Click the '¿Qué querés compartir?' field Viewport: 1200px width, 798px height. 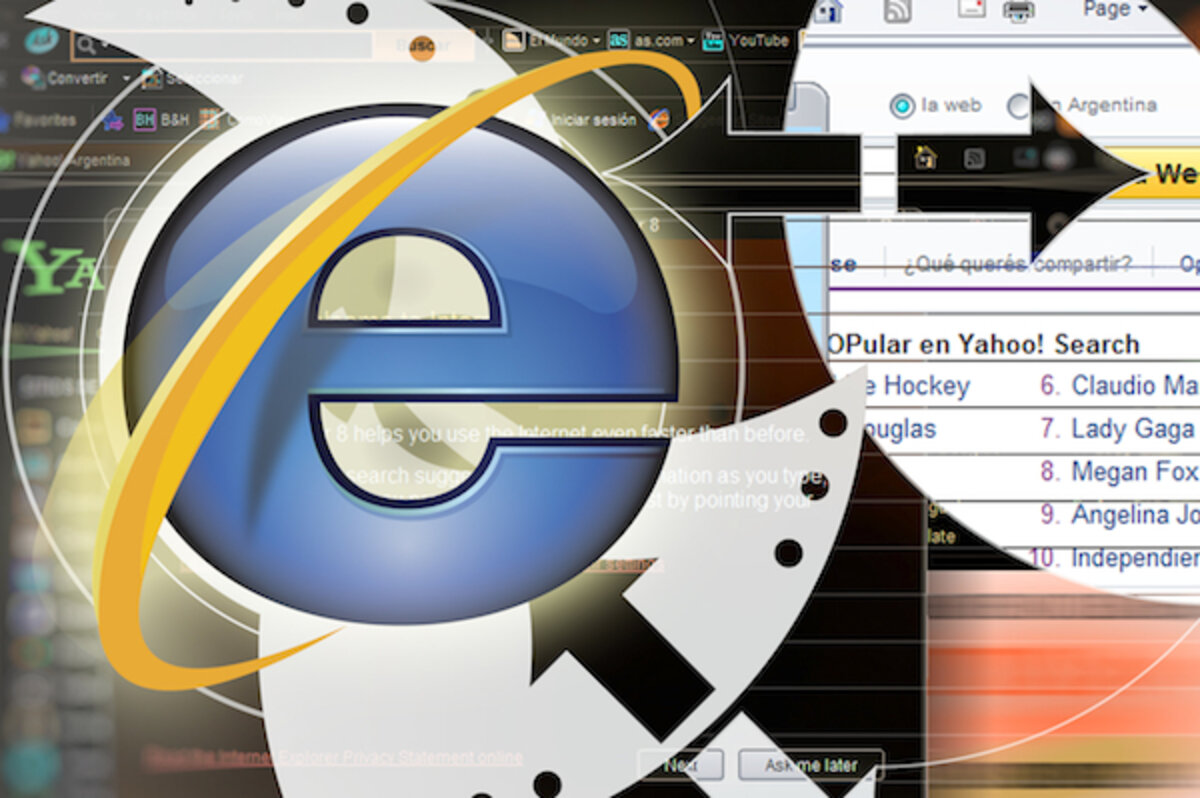click(x=1017, y=264)
